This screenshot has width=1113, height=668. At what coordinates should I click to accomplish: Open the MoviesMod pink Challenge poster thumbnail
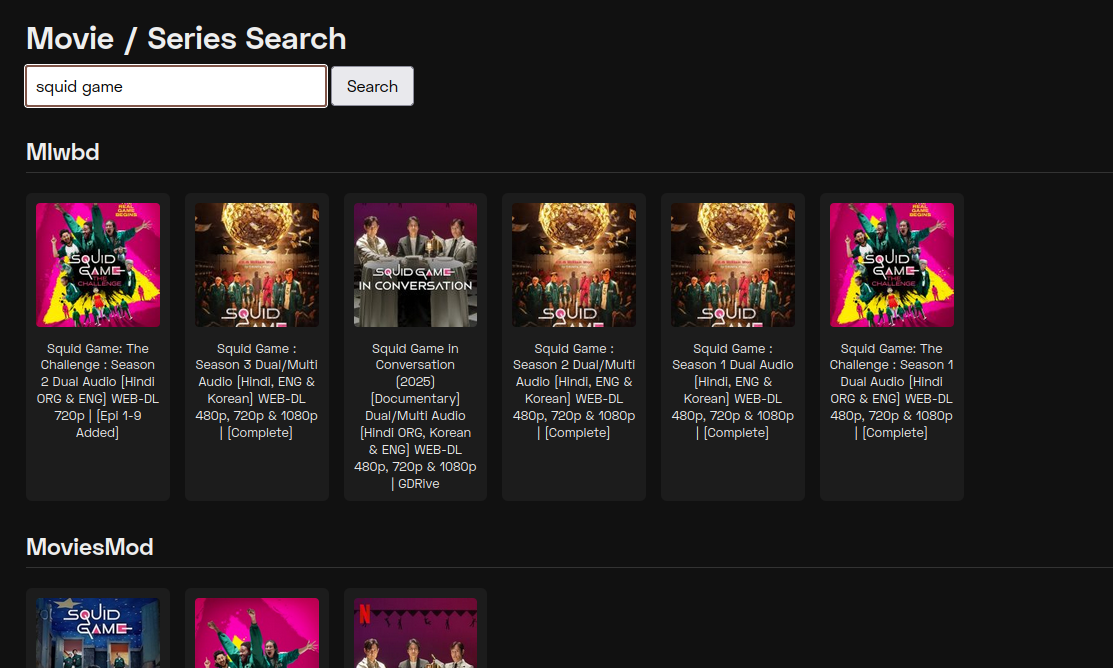pyautogui.click(x=257, y=633)
